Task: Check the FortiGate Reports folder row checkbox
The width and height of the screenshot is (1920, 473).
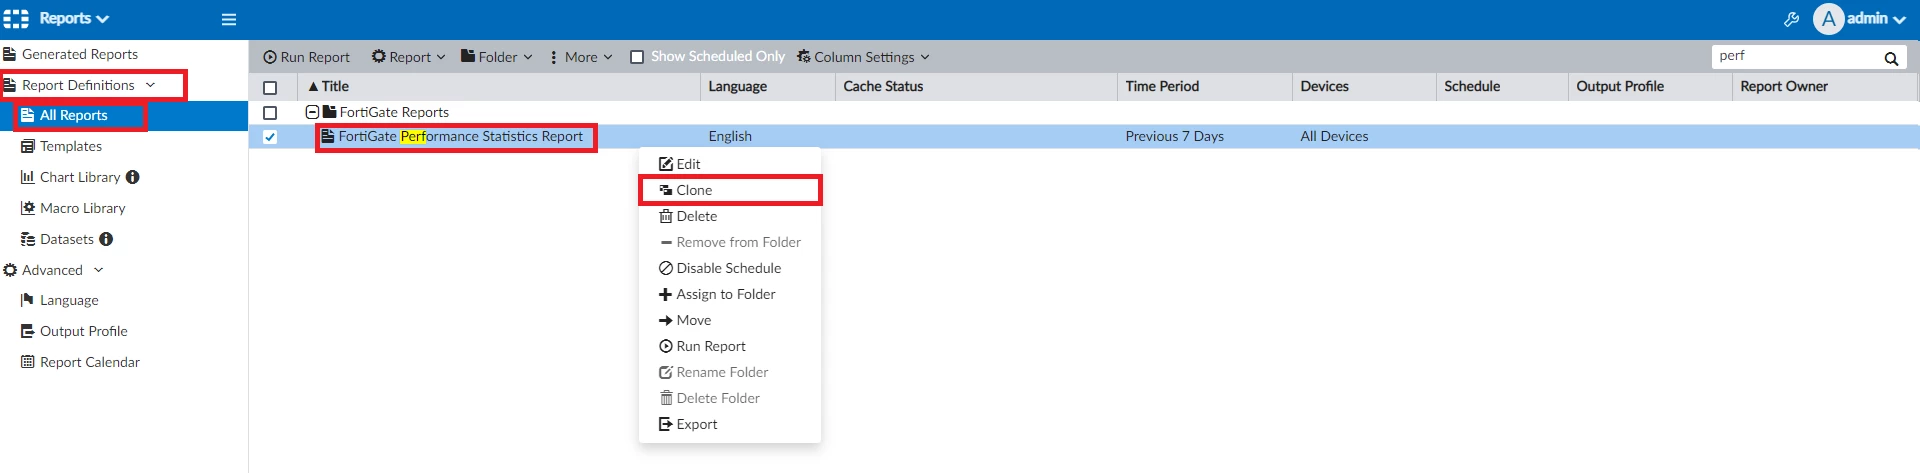Action: [x=270, y=113]
